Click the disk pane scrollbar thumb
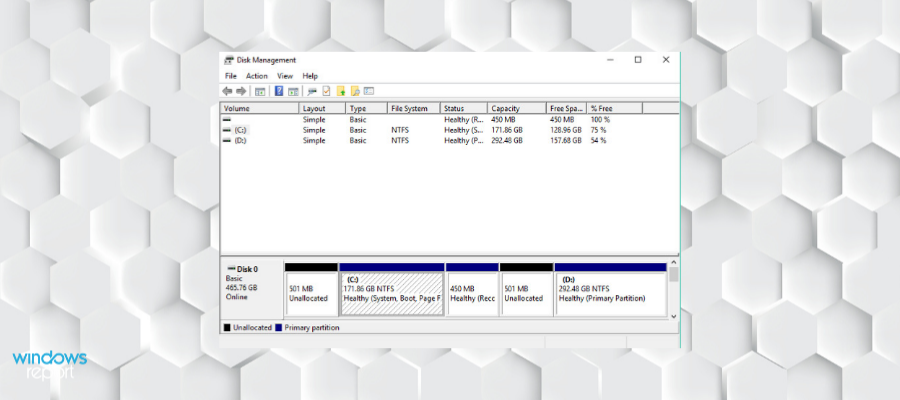900x400 pixels. (x=674, y=274)
